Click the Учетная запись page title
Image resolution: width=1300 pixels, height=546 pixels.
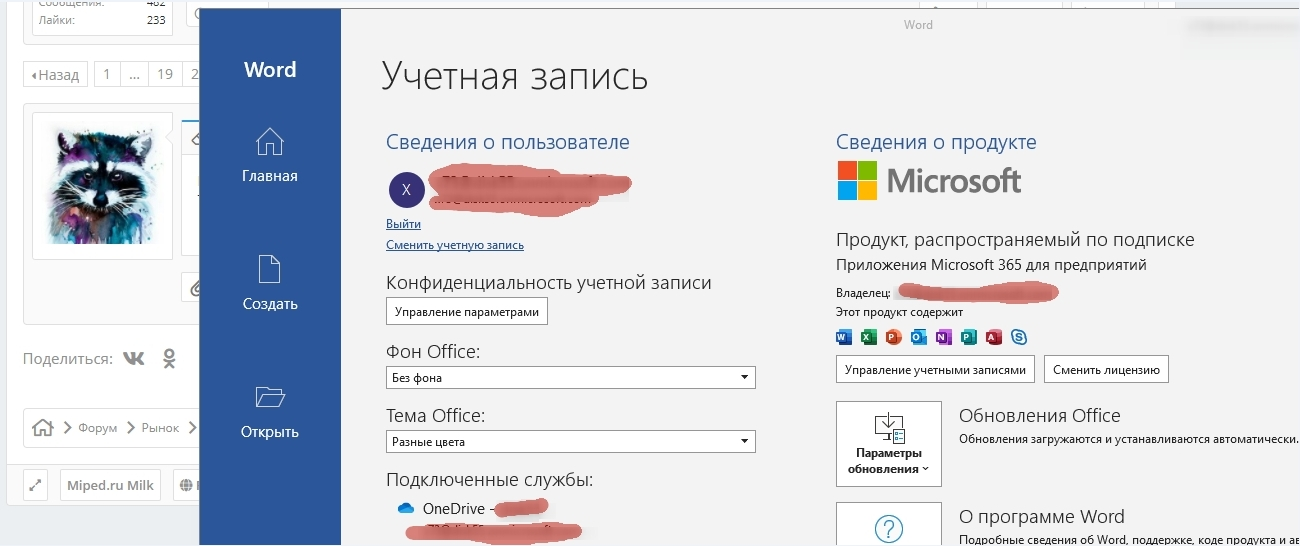click(515, 77)
